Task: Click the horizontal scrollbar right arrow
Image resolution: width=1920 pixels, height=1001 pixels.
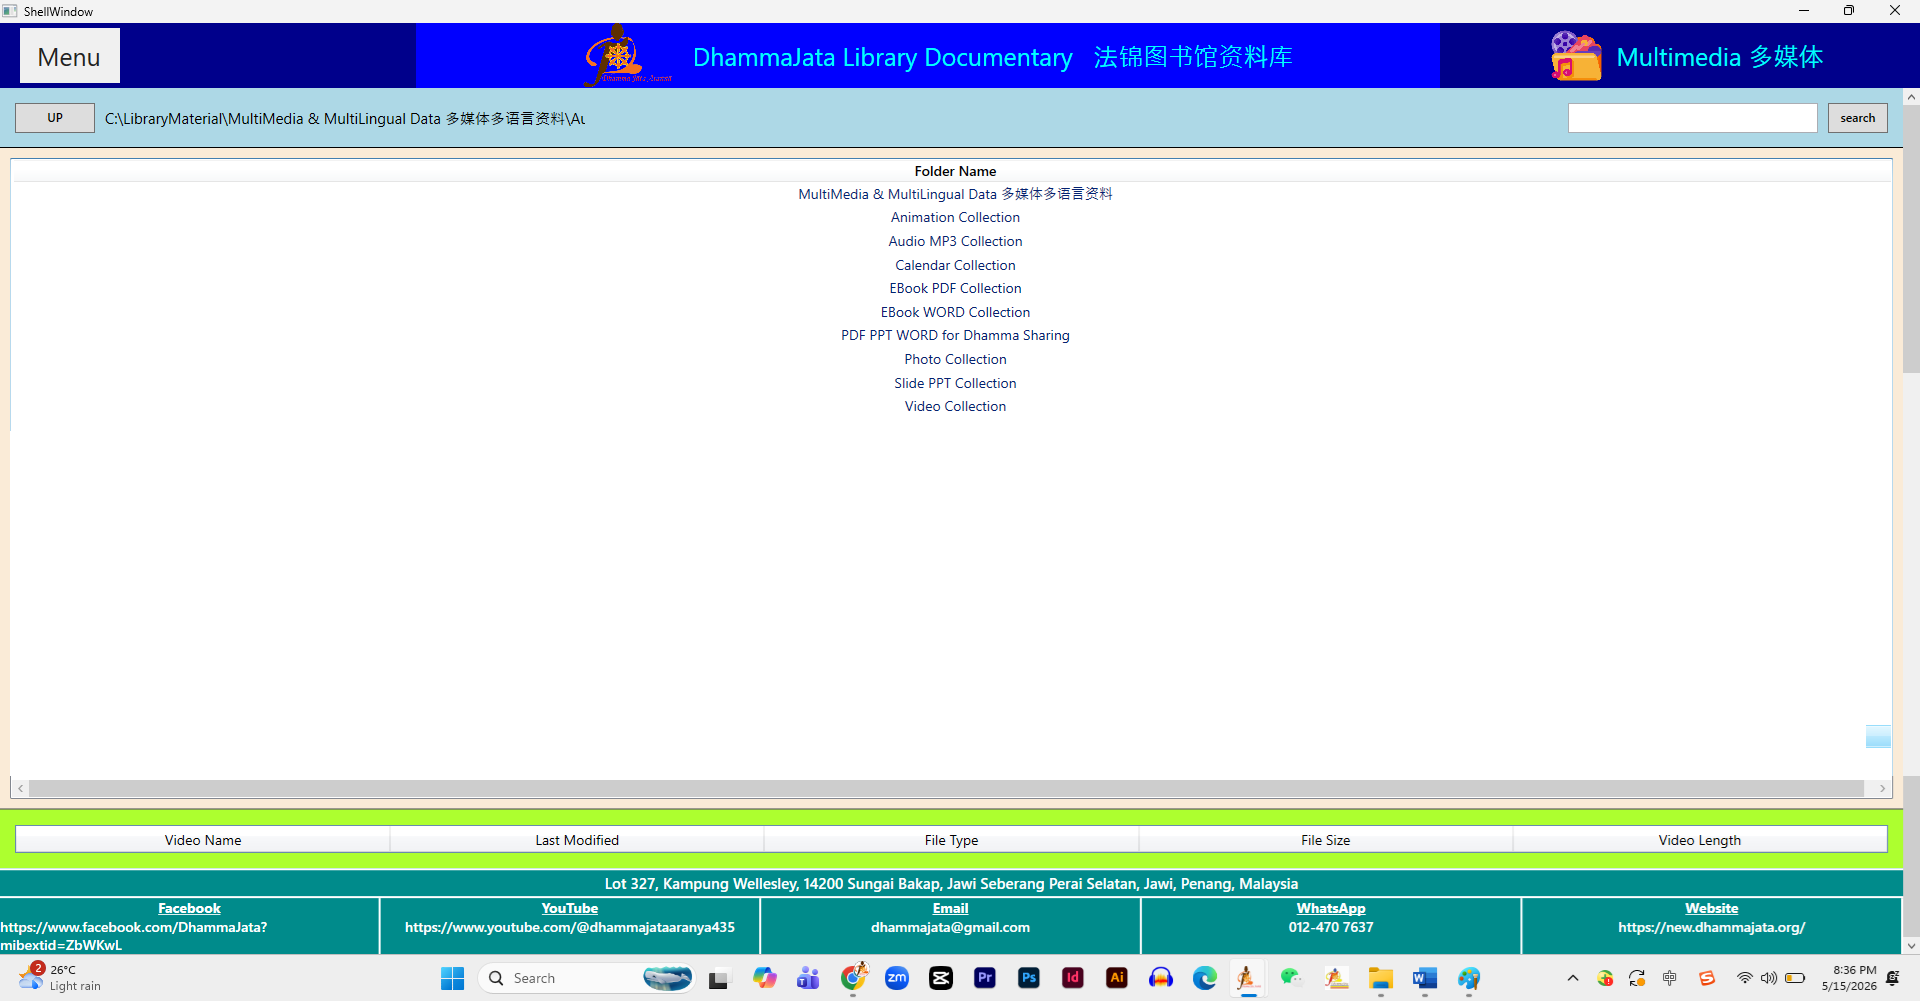Action: [x=1882, y=789]
